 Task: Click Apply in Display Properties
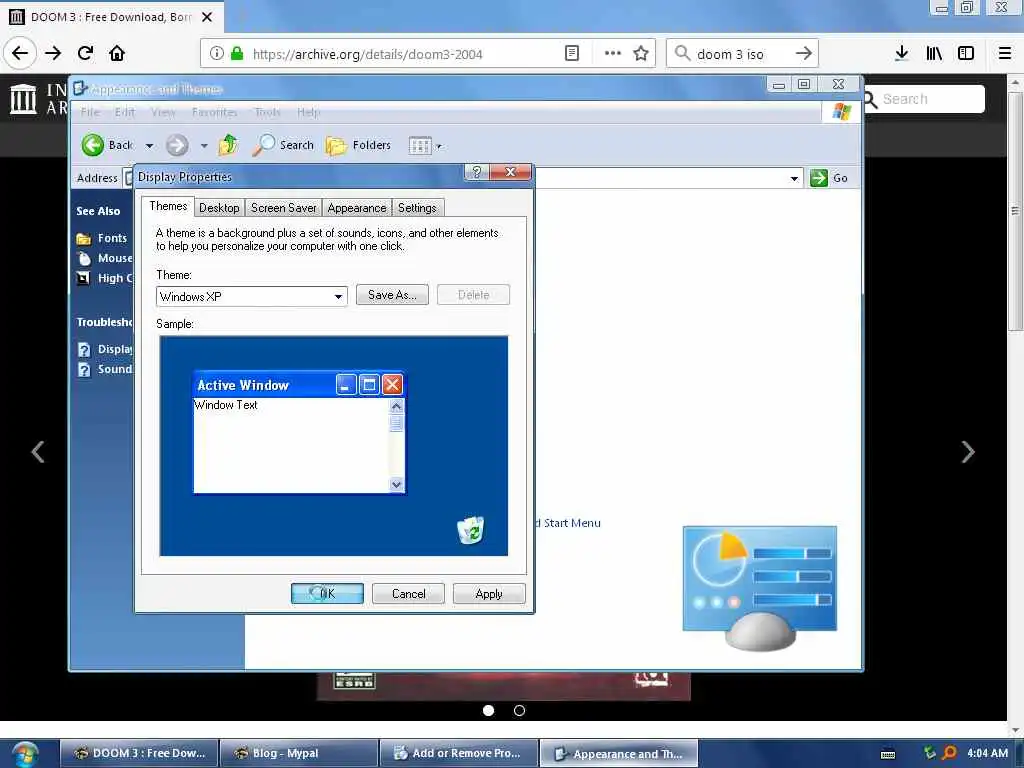point(489,594)
